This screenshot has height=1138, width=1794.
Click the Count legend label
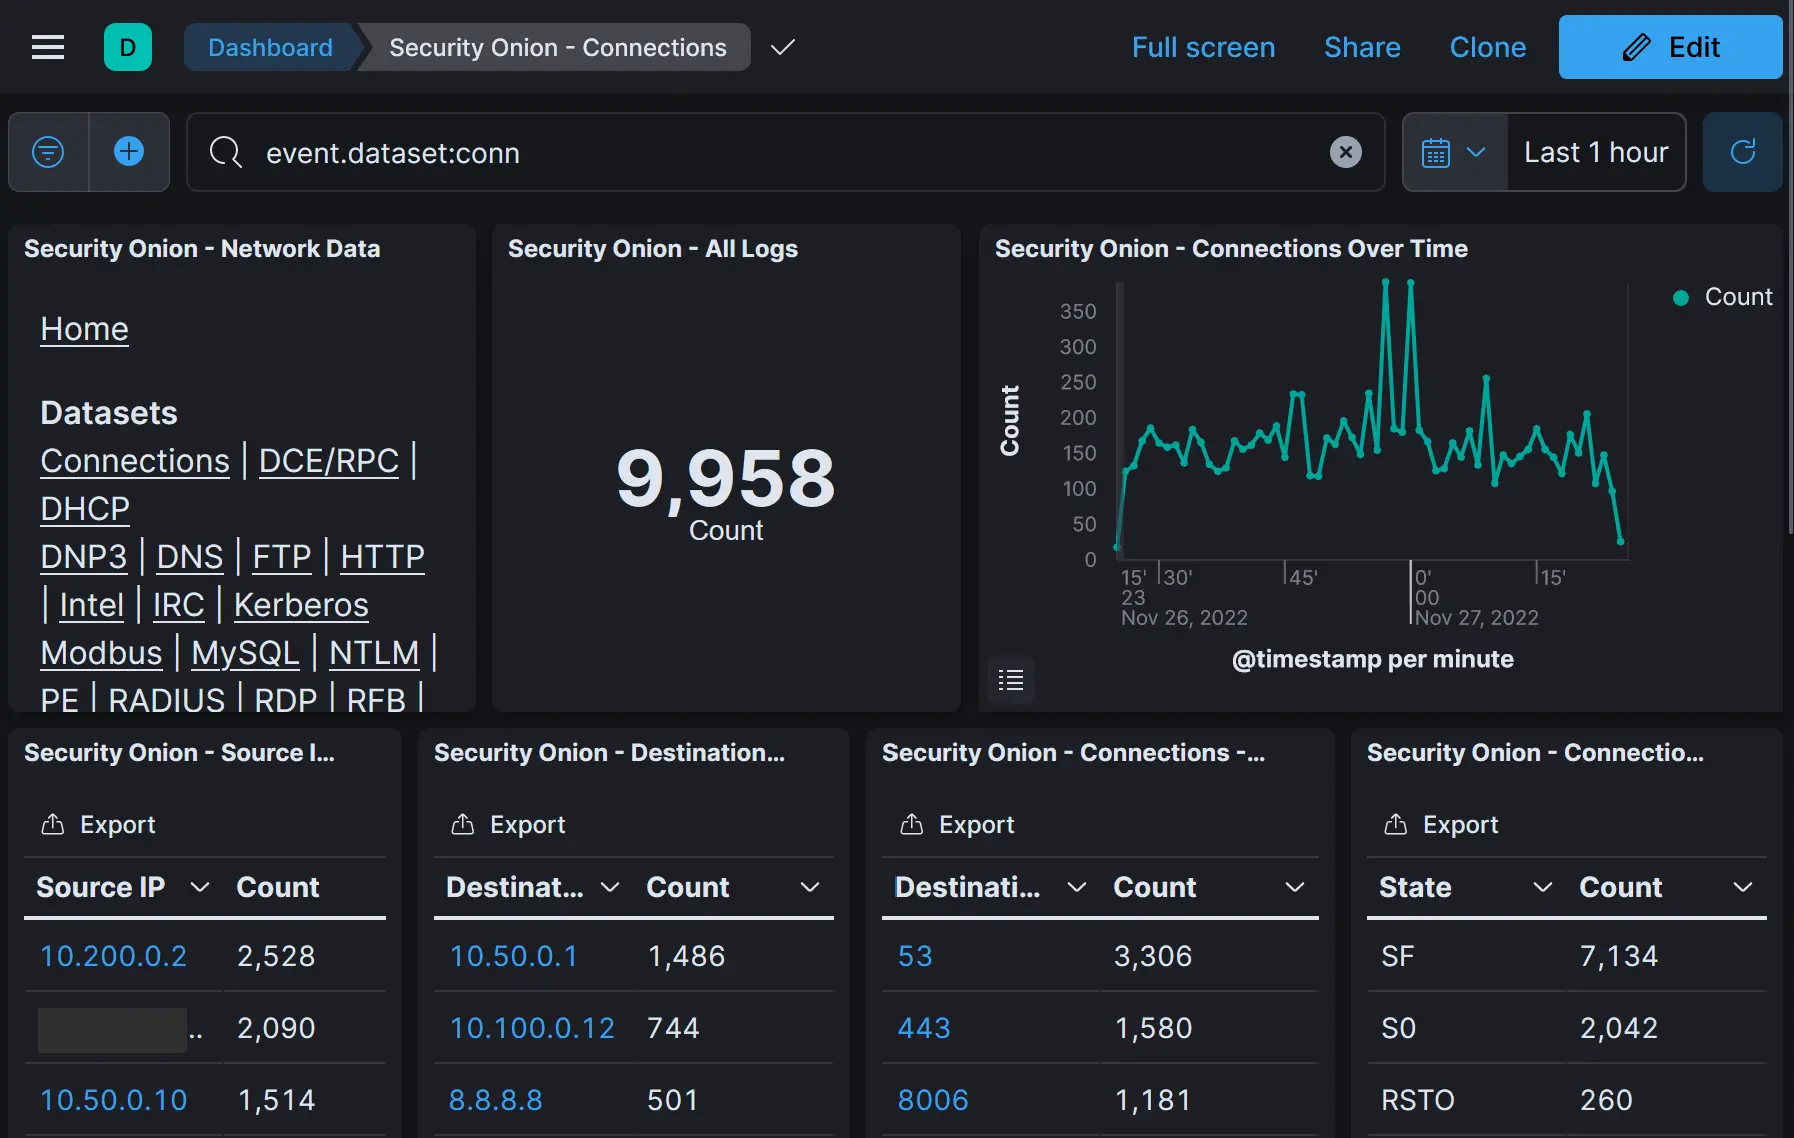tap(1738, 297)
